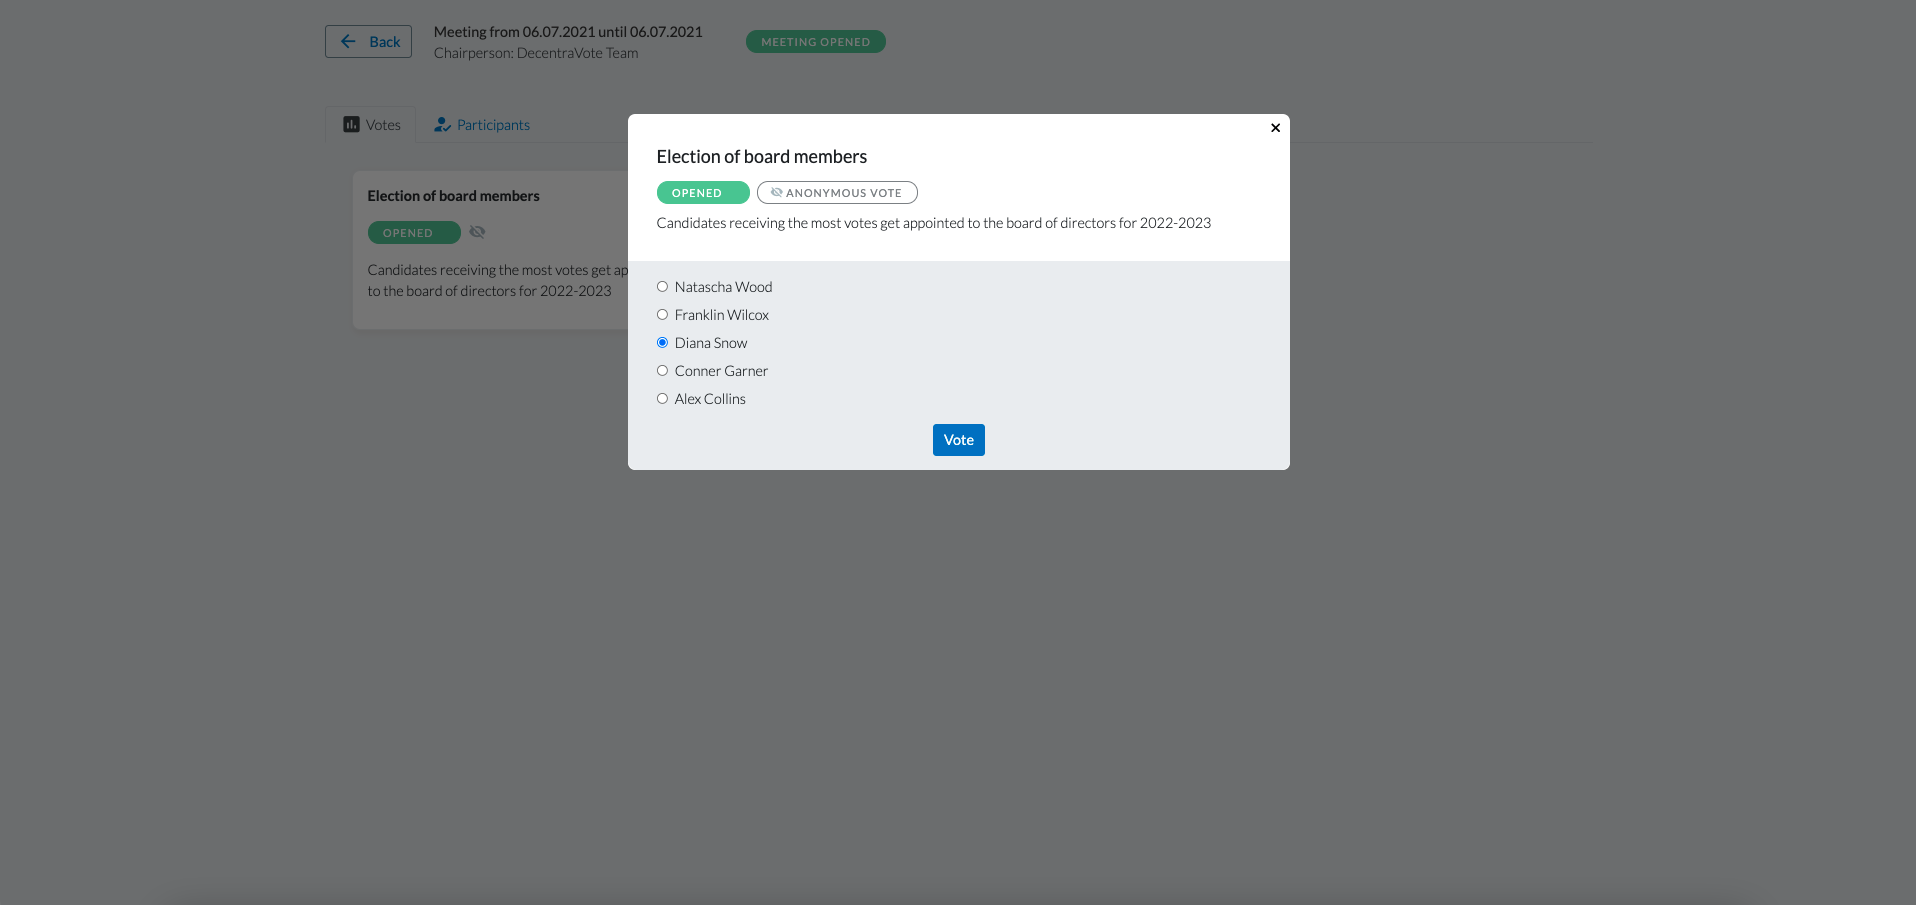Click the meeting date range heading
The image size is (1916, 905).
click(568, 32)
